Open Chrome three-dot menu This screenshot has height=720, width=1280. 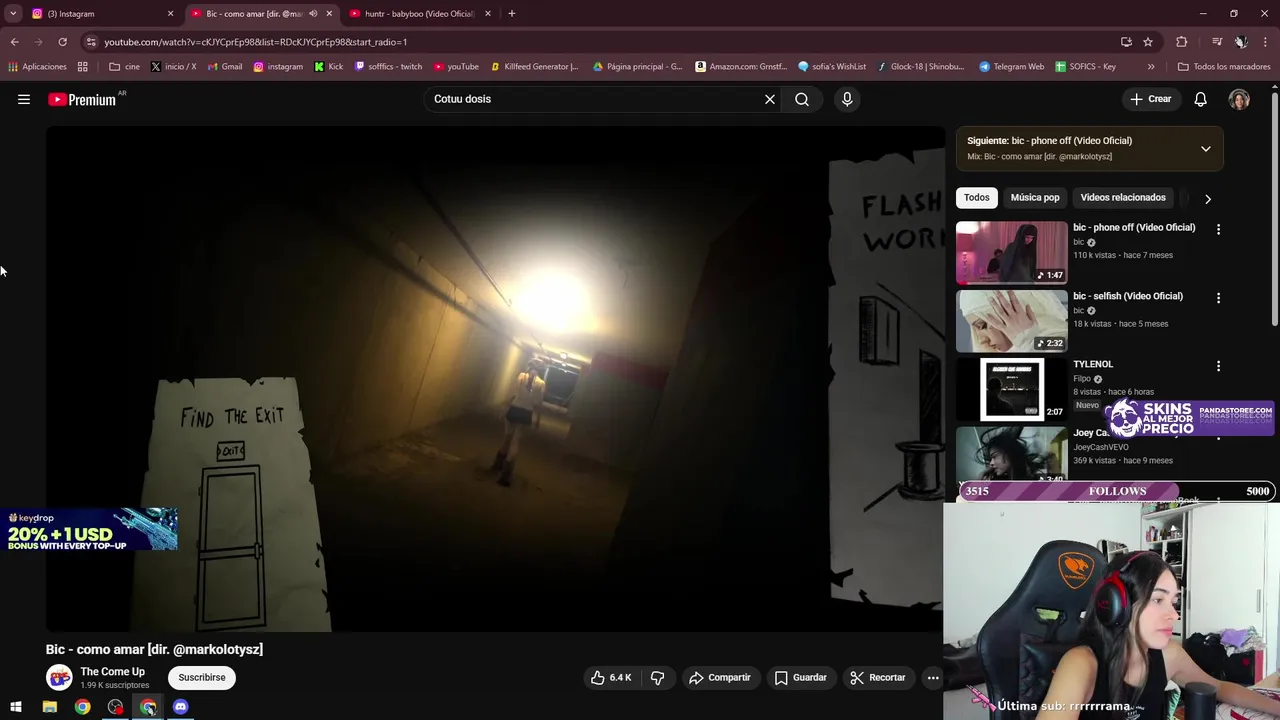[1266, 42]
